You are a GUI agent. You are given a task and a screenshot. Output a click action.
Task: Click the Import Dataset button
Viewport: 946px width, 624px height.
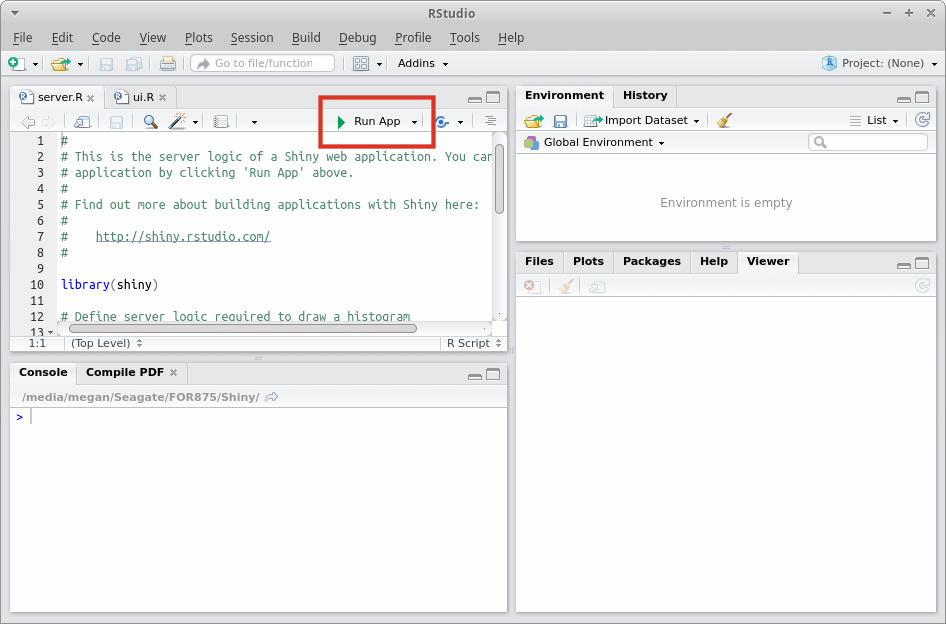[x=641, y=121]
